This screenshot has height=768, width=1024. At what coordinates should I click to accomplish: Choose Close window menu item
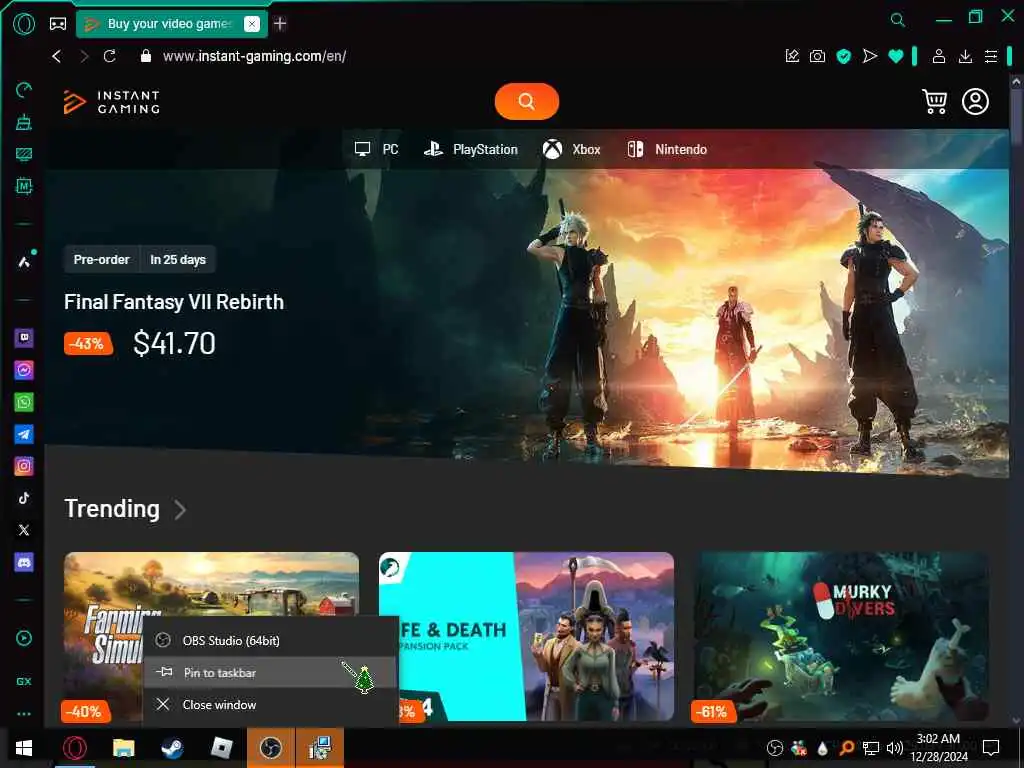pos(270,705)
